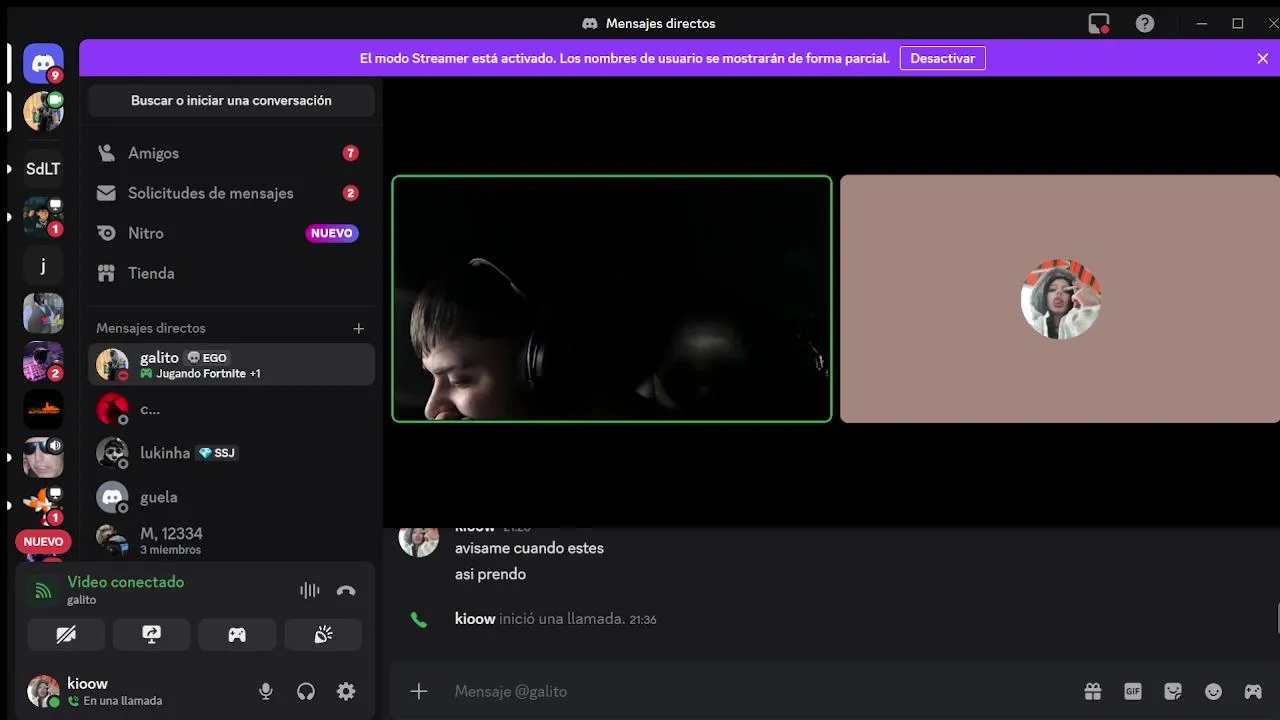This screenshot has width=1280, height=720.
Task: Select the avatar call tile
Action: (x=1060, y=299)
